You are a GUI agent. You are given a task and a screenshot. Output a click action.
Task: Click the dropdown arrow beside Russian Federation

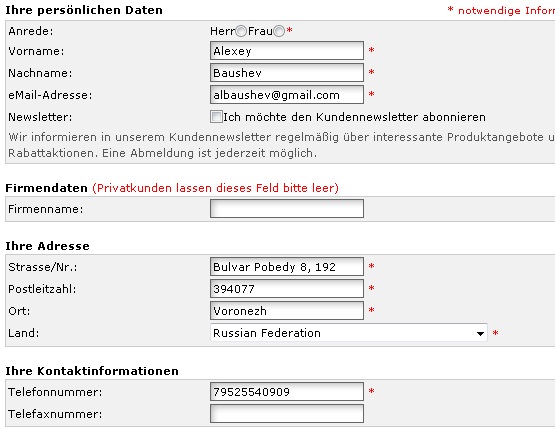(480, 333)
